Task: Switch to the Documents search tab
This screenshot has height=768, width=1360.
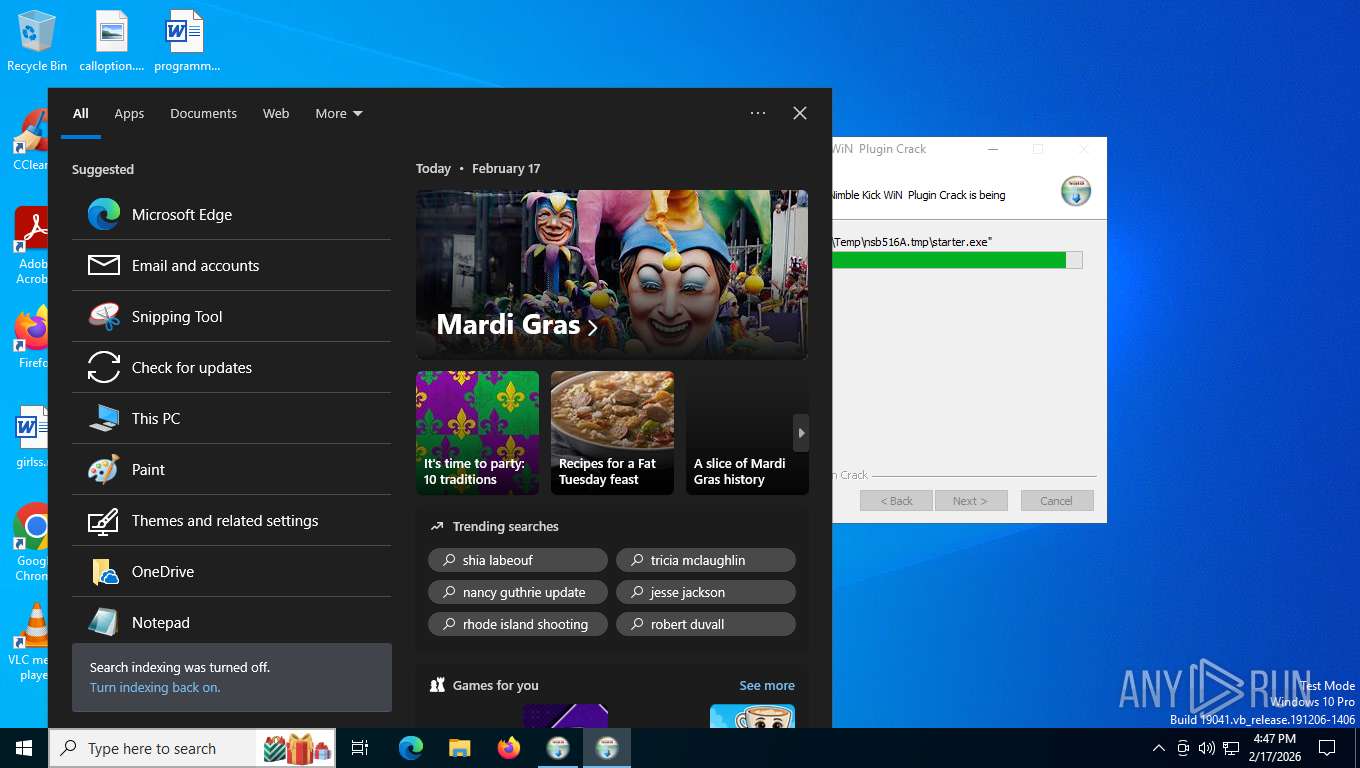Action: pyautogui.click(x=203, y=113)
